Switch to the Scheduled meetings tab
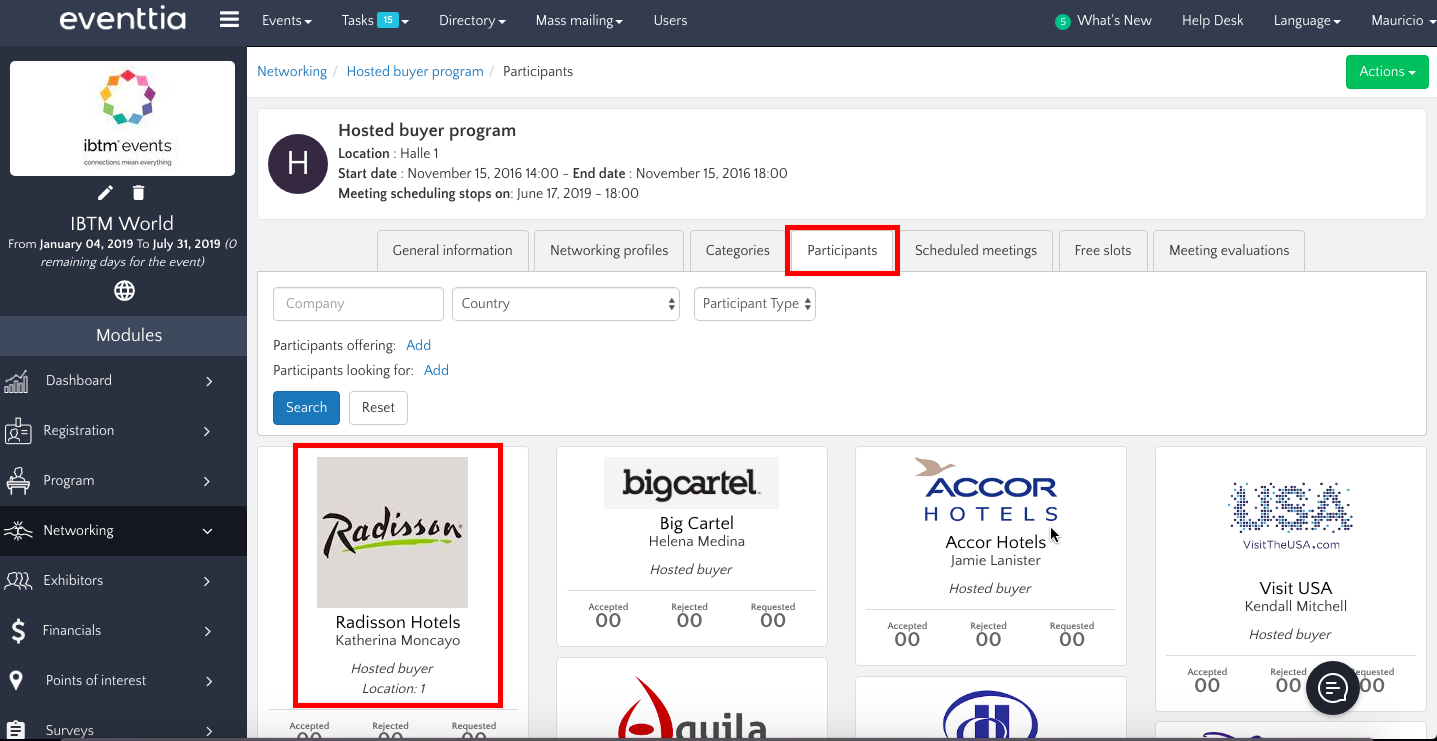 coord(975,251)
